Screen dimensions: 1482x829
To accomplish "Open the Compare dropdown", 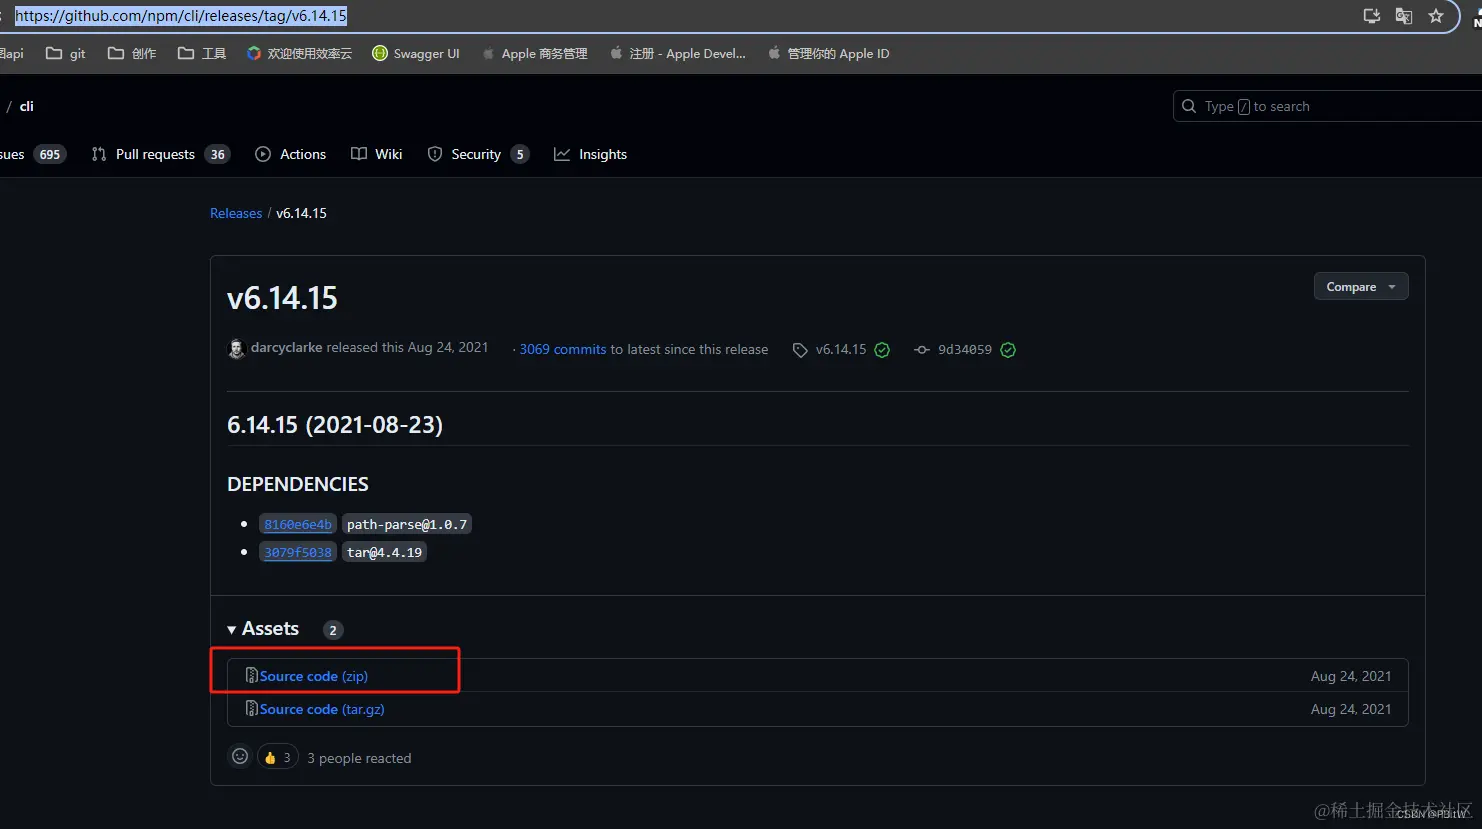I will pyautogui.click(x=1361, y=287).
